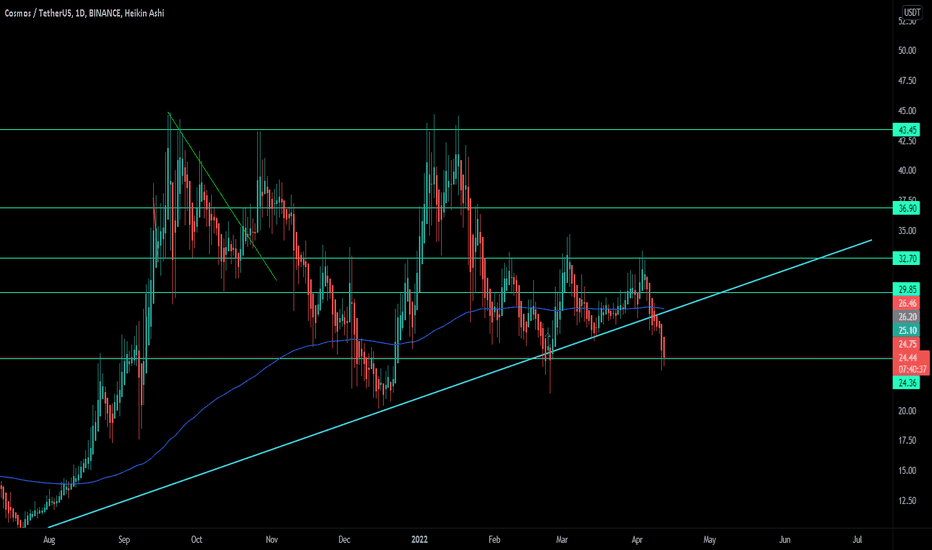Screen dimensions: 932x550
Task: Click the Apr label on time axis
Action: click(x=637, y=540)
